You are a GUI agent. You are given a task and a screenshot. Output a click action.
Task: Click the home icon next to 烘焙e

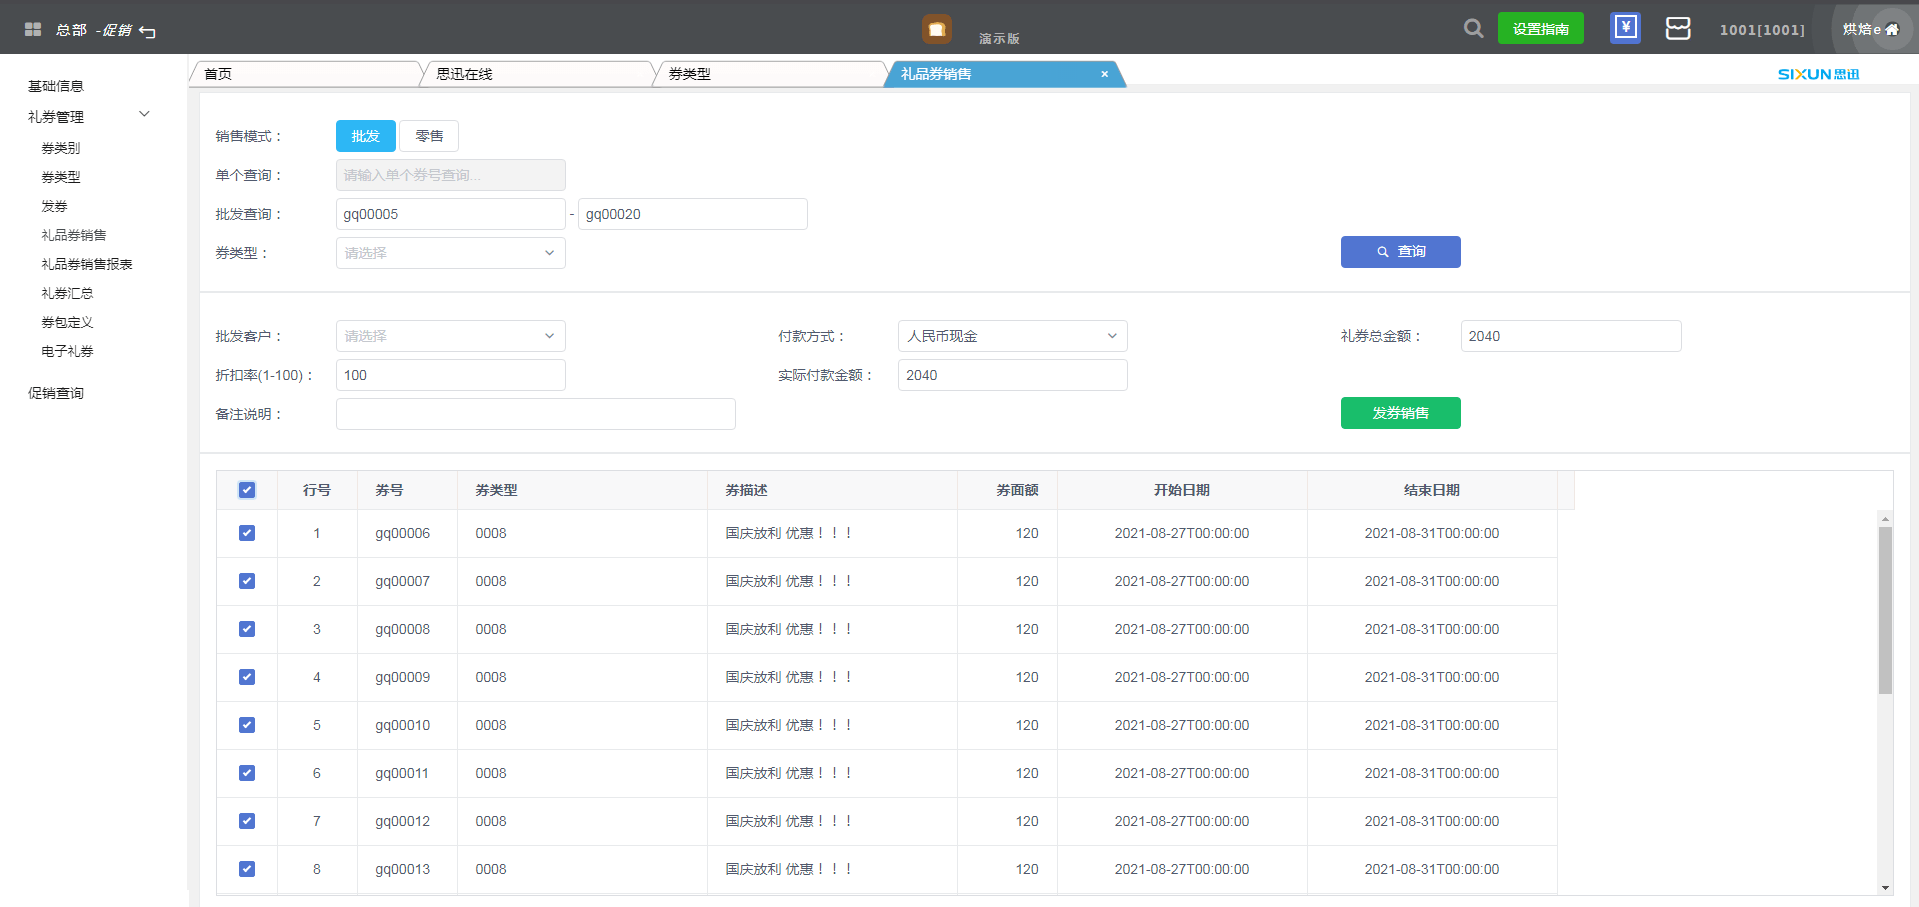point(1891,30)
